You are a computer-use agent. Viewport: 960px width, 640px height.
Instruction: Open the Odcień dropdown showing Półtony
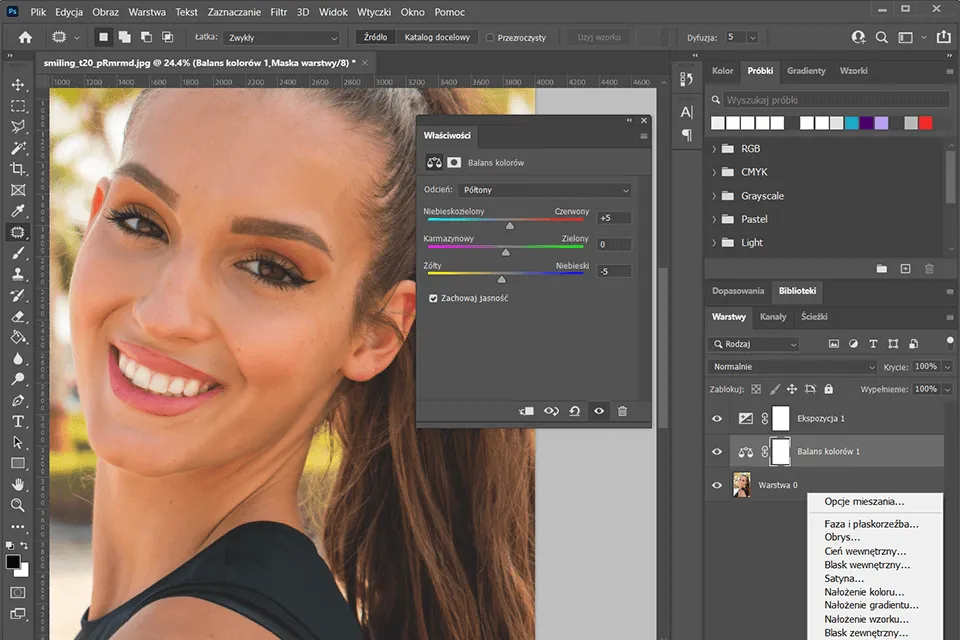point(545,190)
